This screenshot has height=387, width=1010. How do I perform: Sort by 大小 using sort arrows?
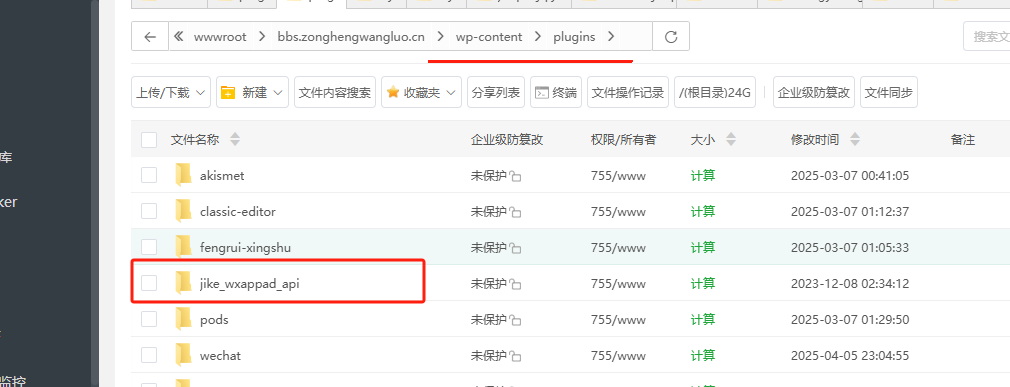coord(730,139)
